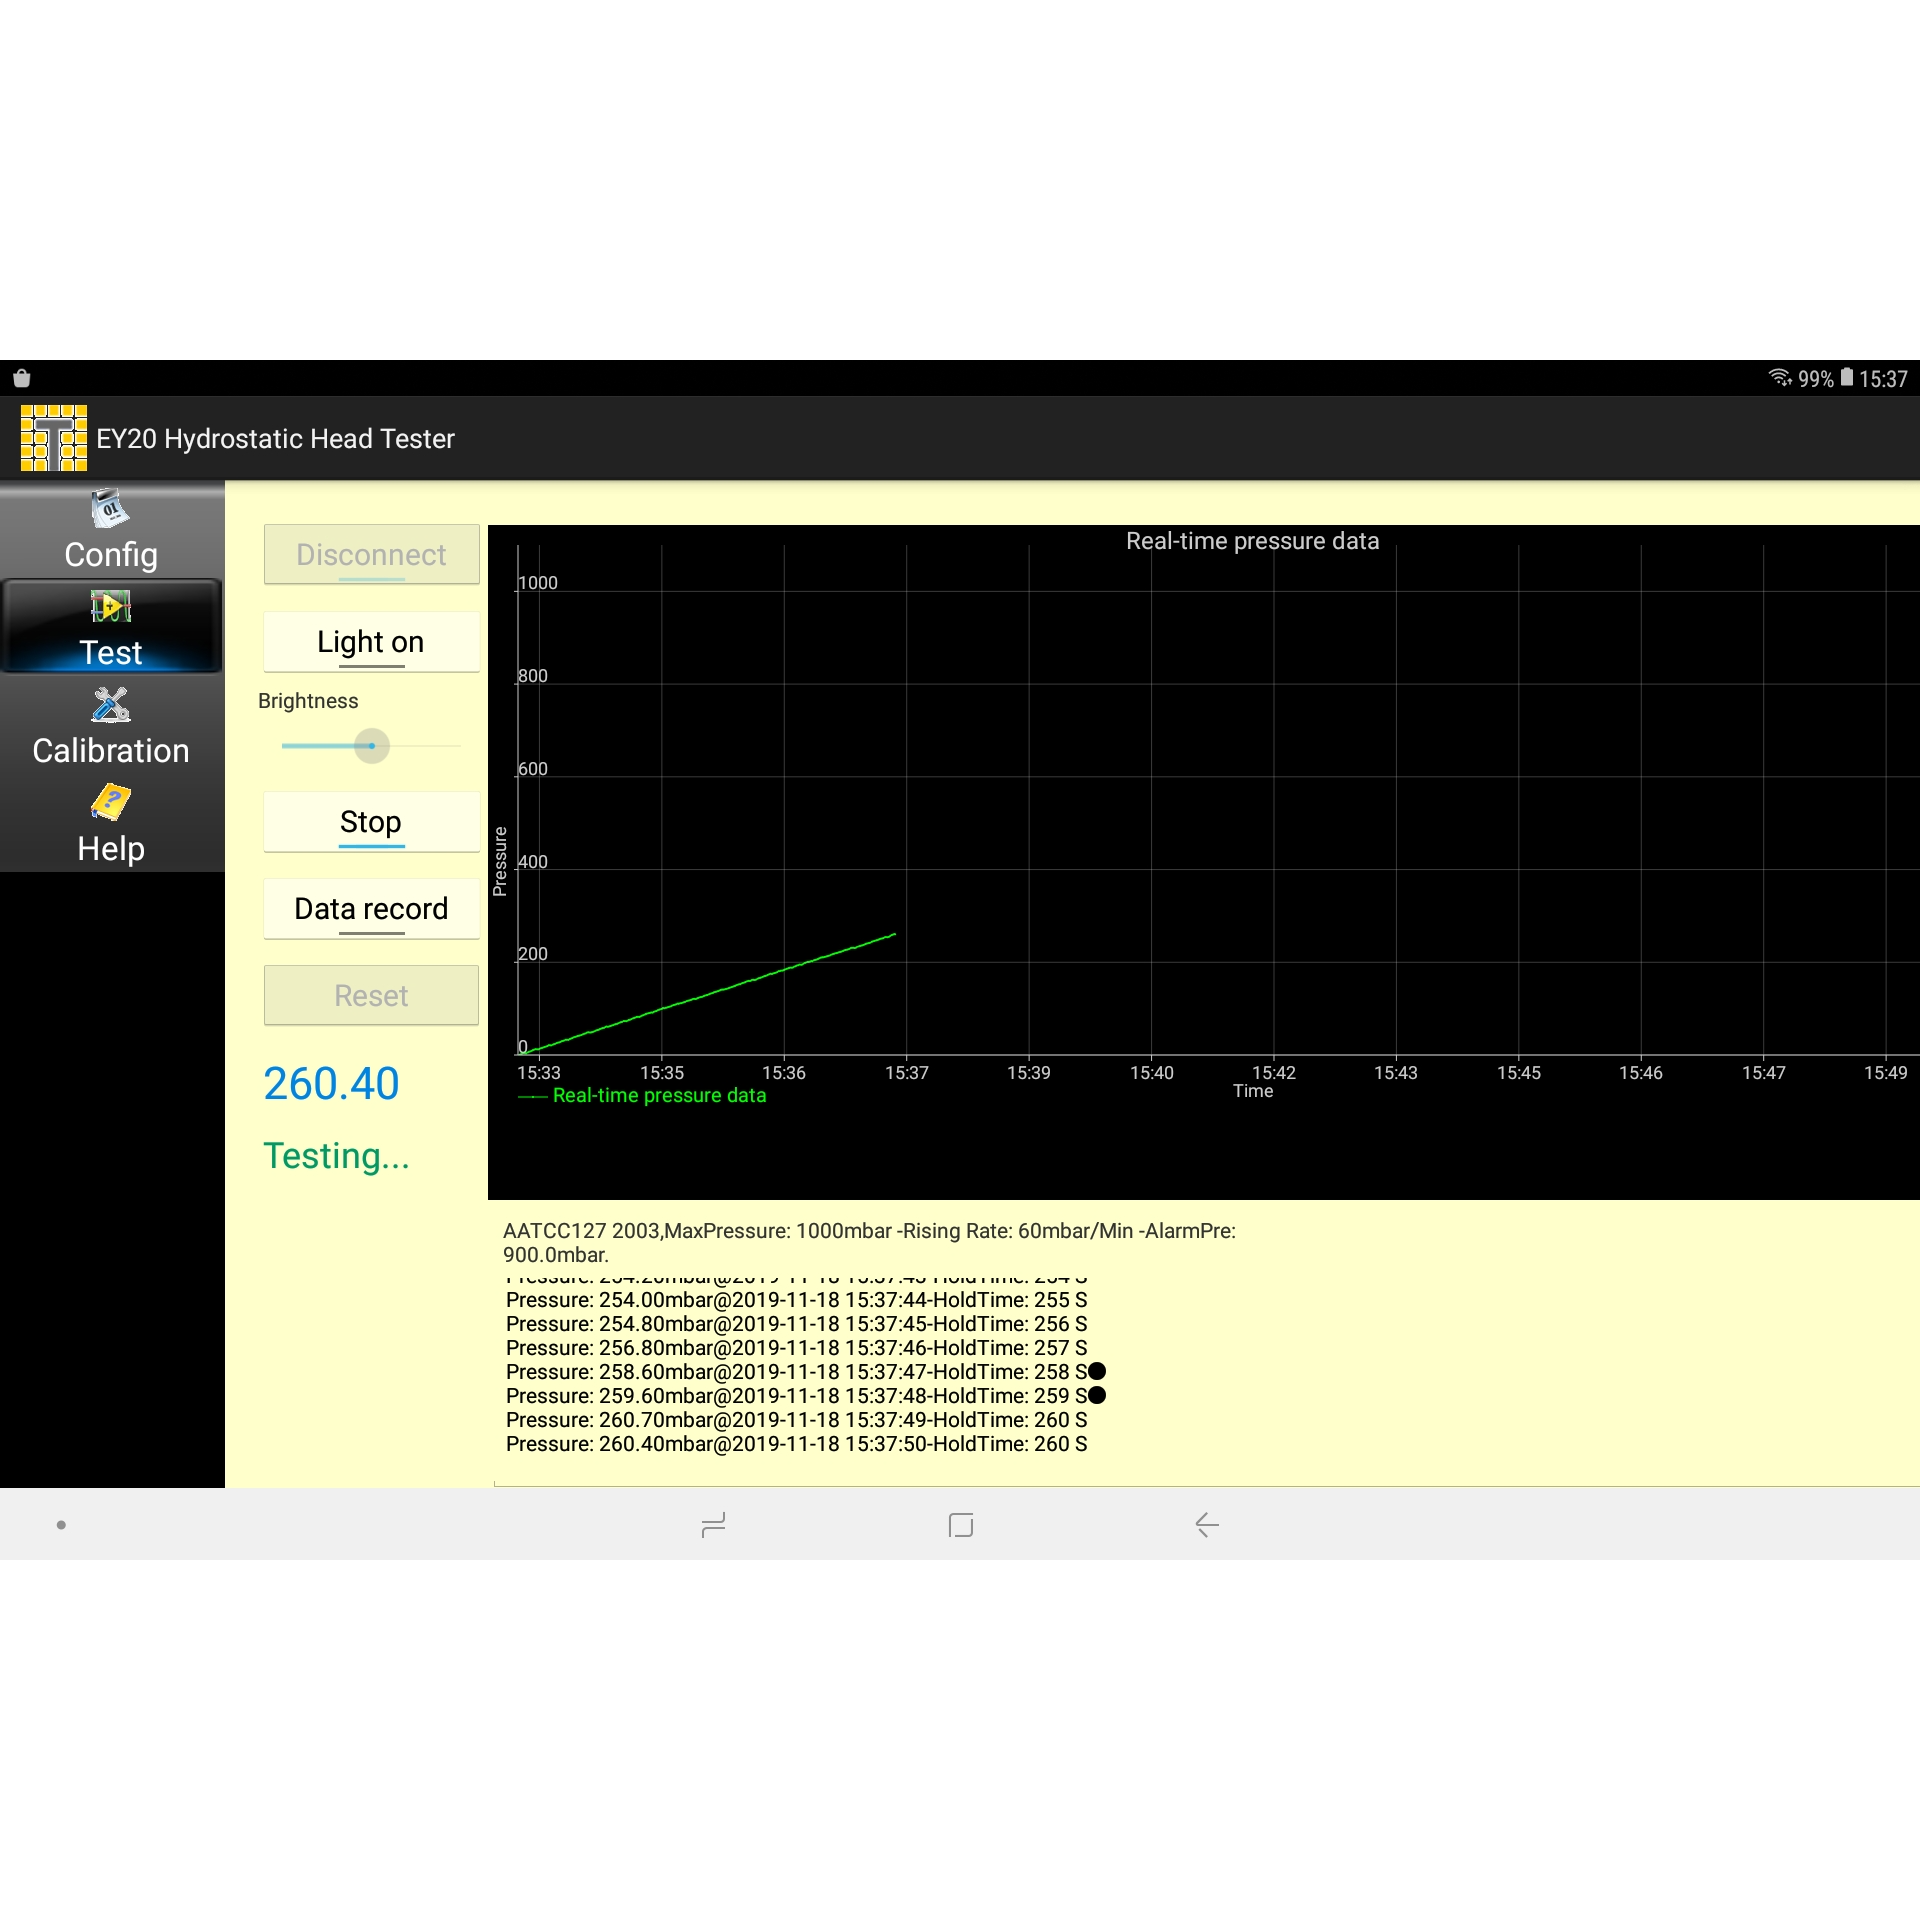Click log row with HoldTime: 256 S
The image size is (1920, 1920).
(x=796, y=1324)
